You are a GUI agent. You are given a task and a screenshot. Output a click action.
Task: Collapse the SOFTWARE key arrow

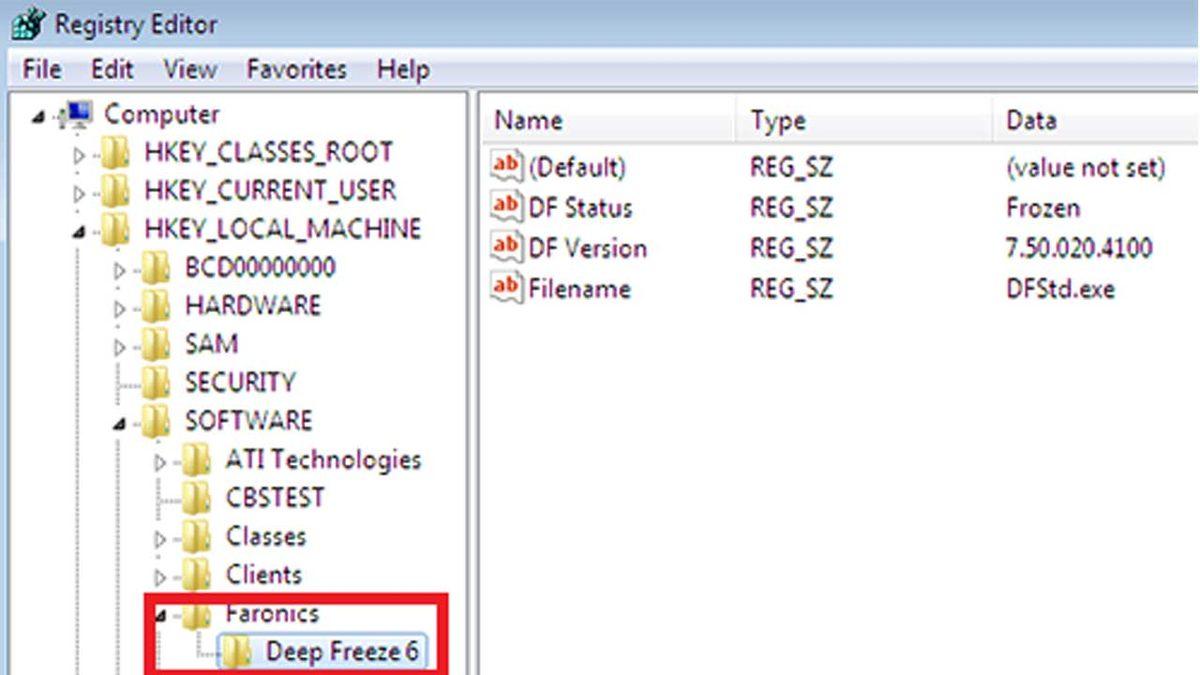click(120, 423)
